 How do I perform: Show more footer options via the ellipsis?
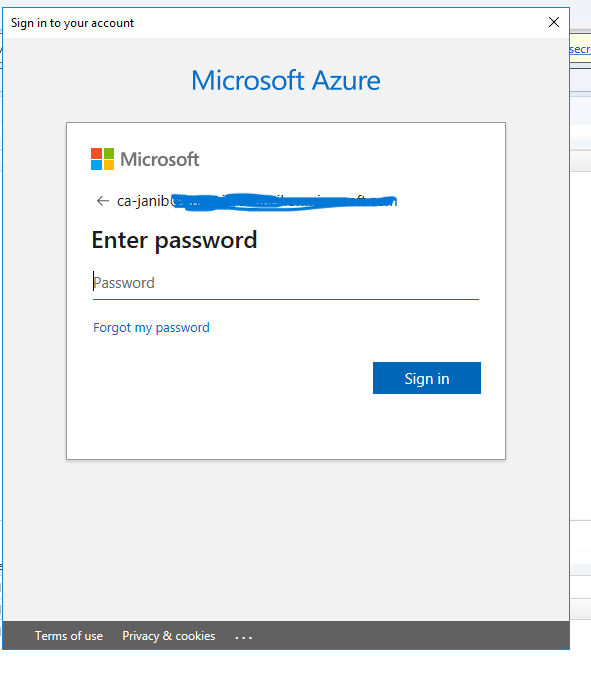point(244,637)
